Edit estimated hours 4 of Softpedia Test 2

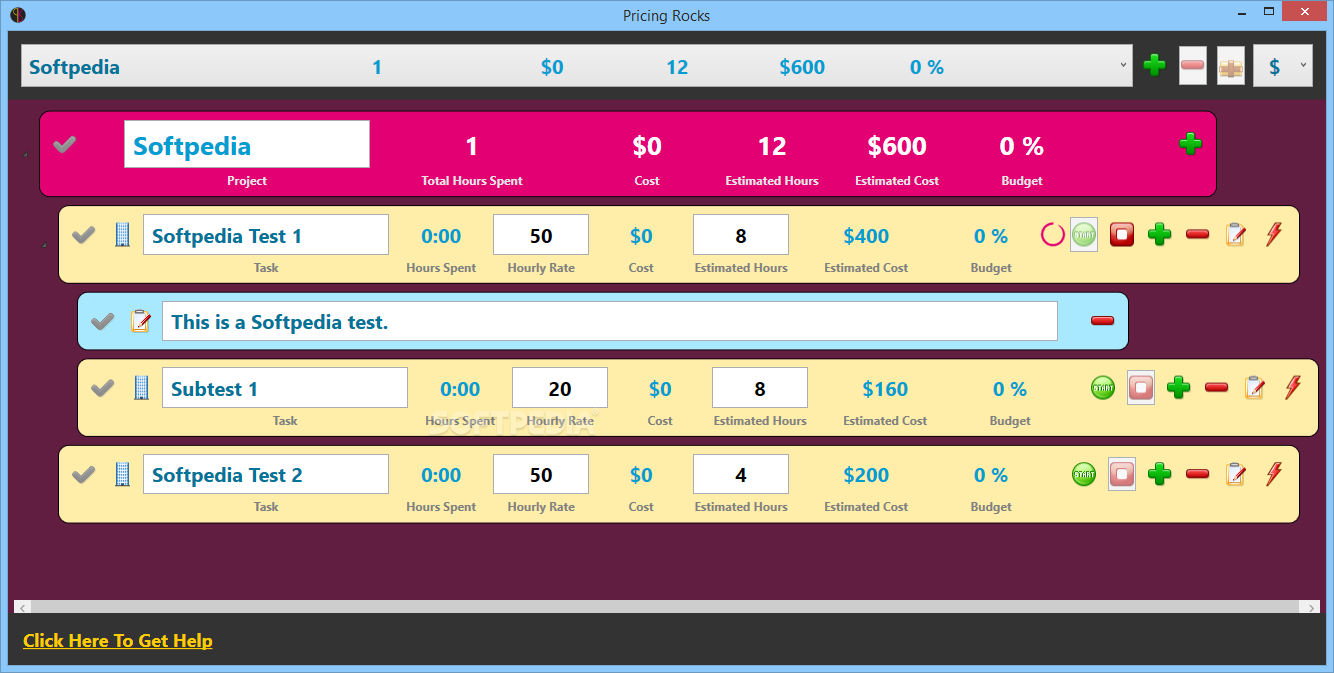coord(741,474)
